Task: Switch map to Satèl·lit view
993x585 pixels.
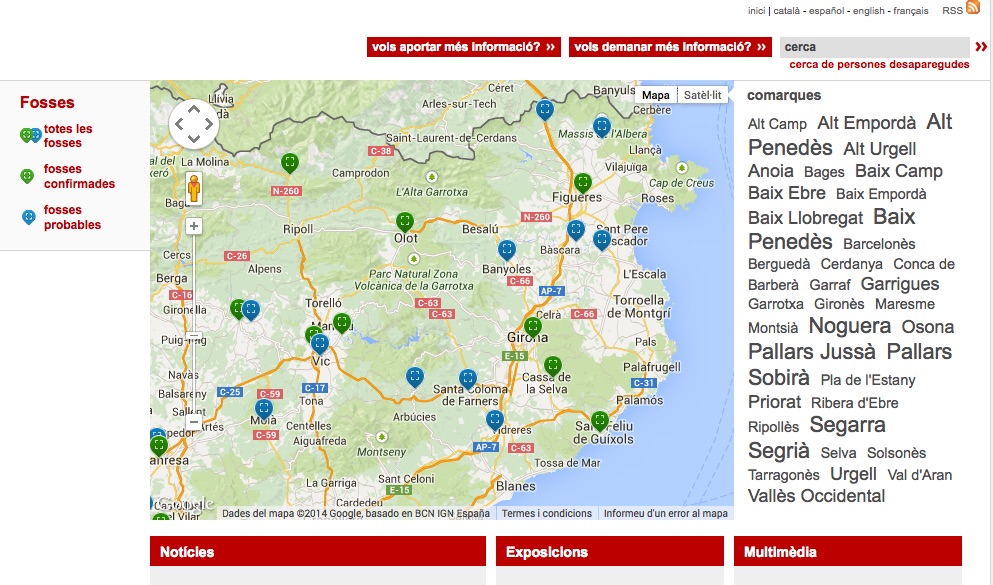Action: pyautogui.click(x=702, y=95)
